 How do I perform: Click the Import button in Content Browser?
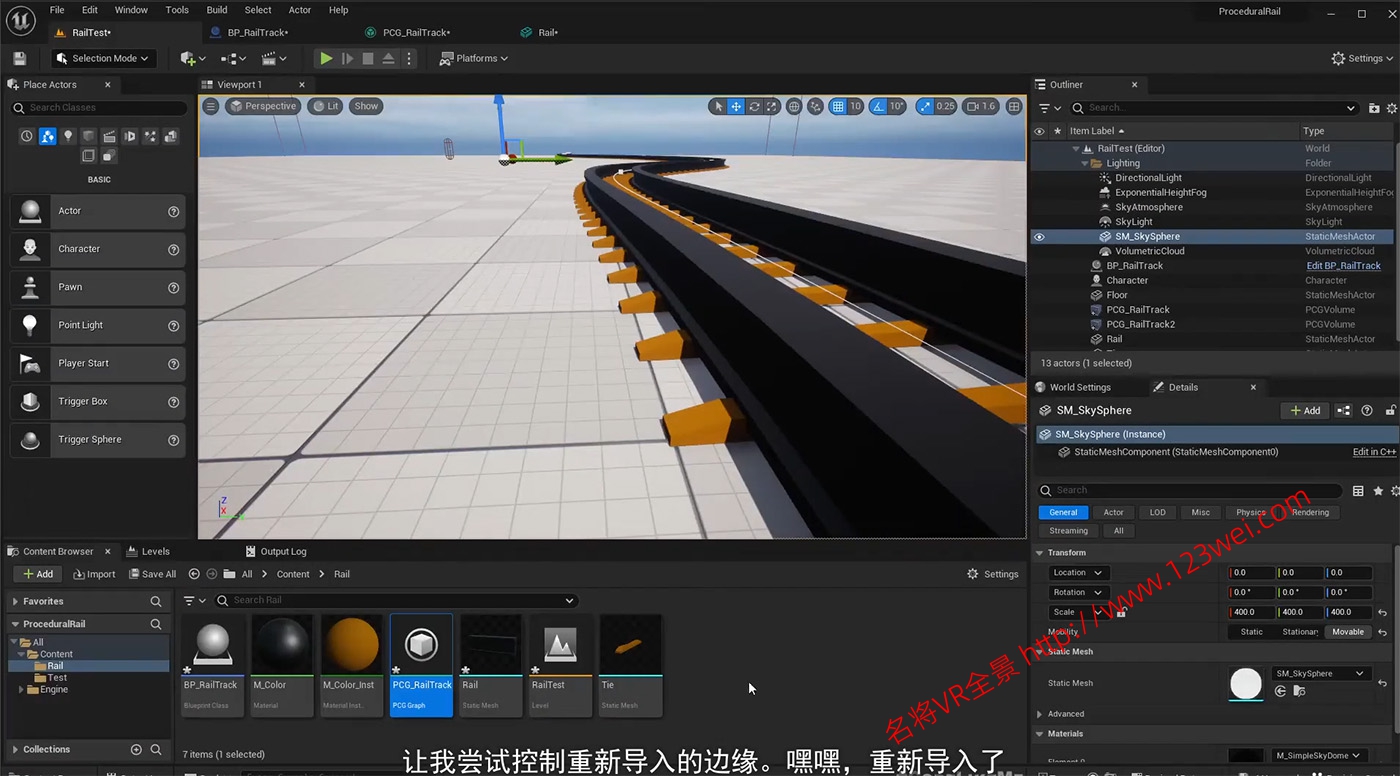(x=94, y=574)
